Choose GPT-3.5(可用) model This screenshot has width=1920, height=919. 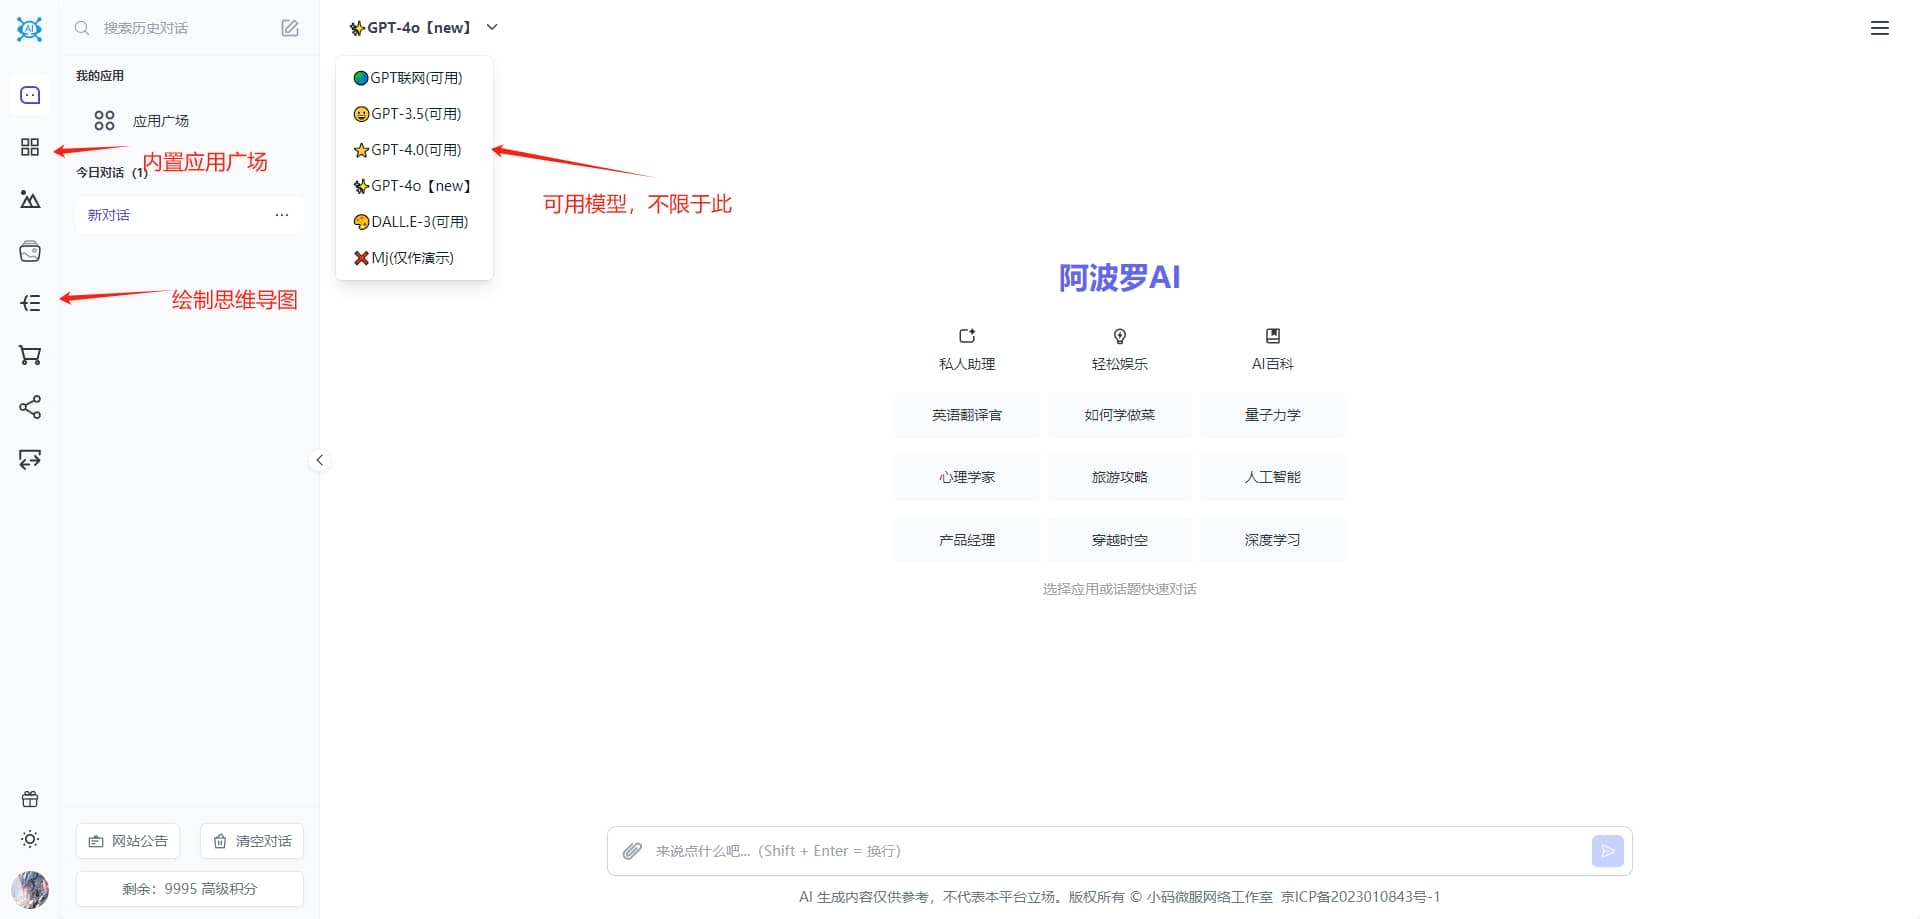pyautogui.click(x=414, y=114)
